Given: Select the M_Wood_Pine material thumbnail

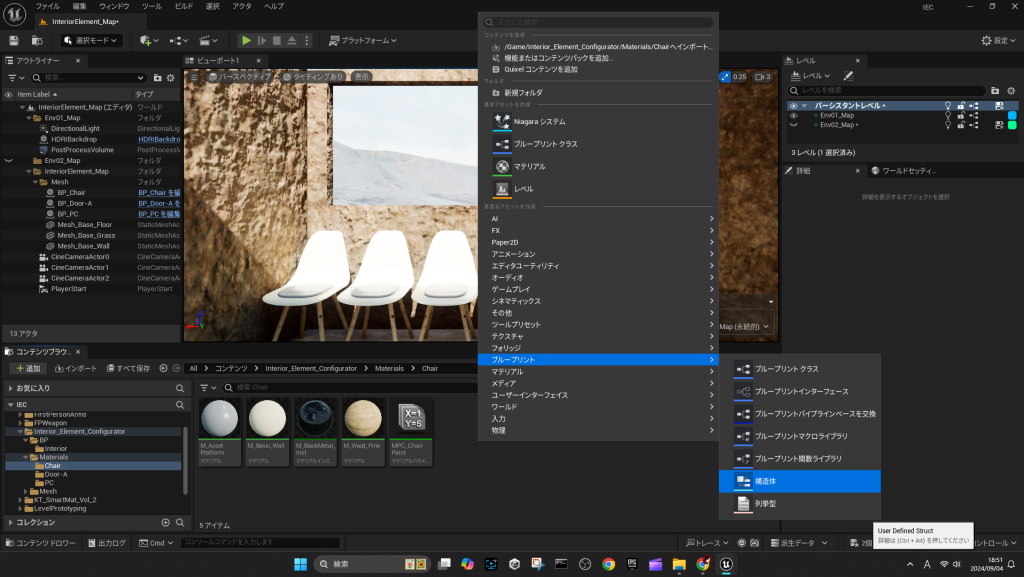Looking at the screenshot, I should 362,417.
